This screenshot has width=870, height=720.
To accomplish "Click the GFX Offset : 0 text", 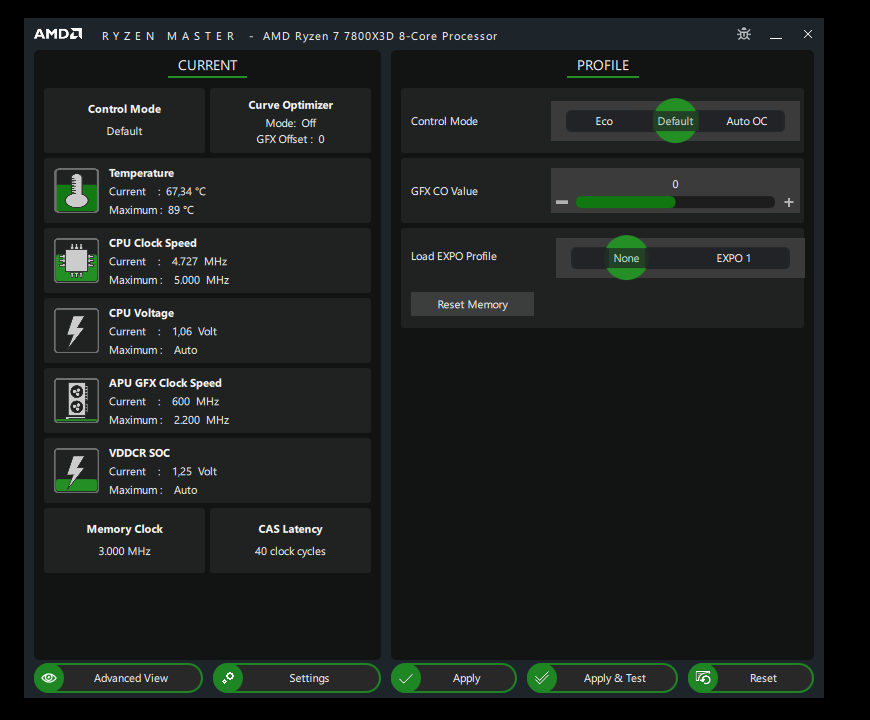I will pyautogui.click(x=290, y=139).
